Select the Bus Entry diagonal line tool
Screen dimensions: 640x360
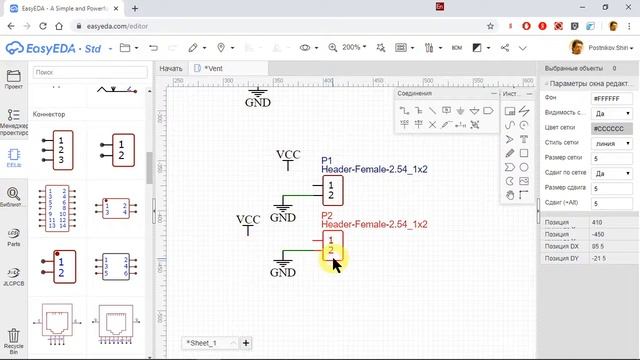pos(432,111)
